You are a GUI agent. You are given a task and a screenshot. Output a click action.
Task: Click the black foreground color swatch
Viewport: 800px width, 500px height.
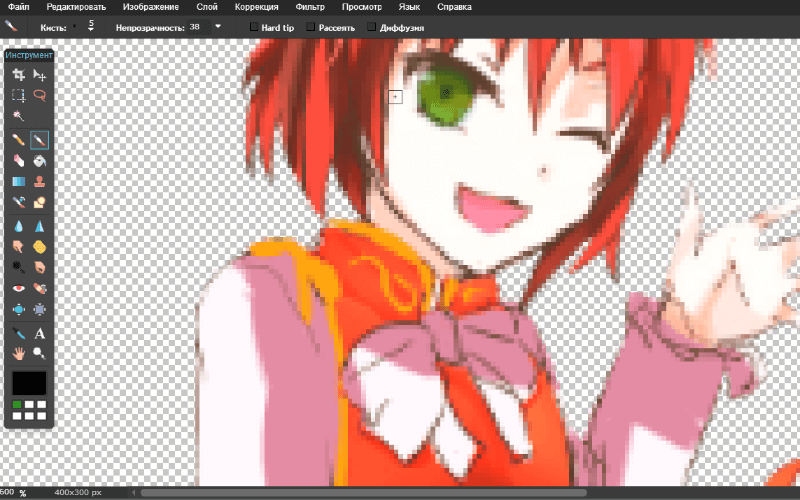(29, 383)
